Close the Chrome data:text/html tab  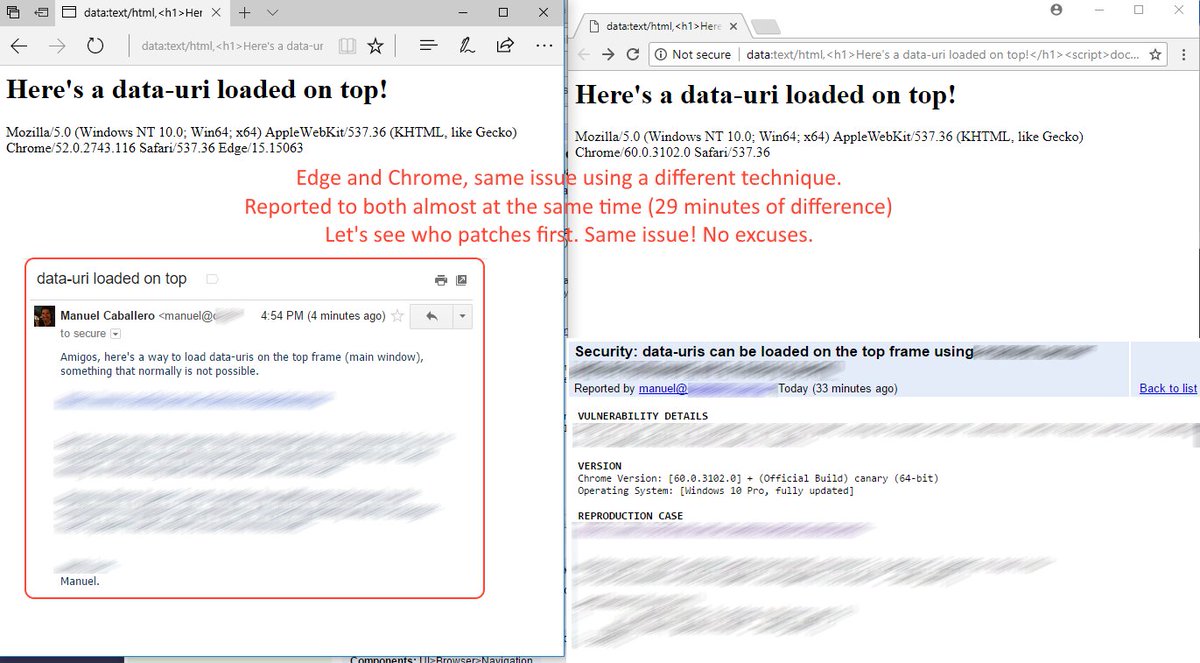click(734, 26)
